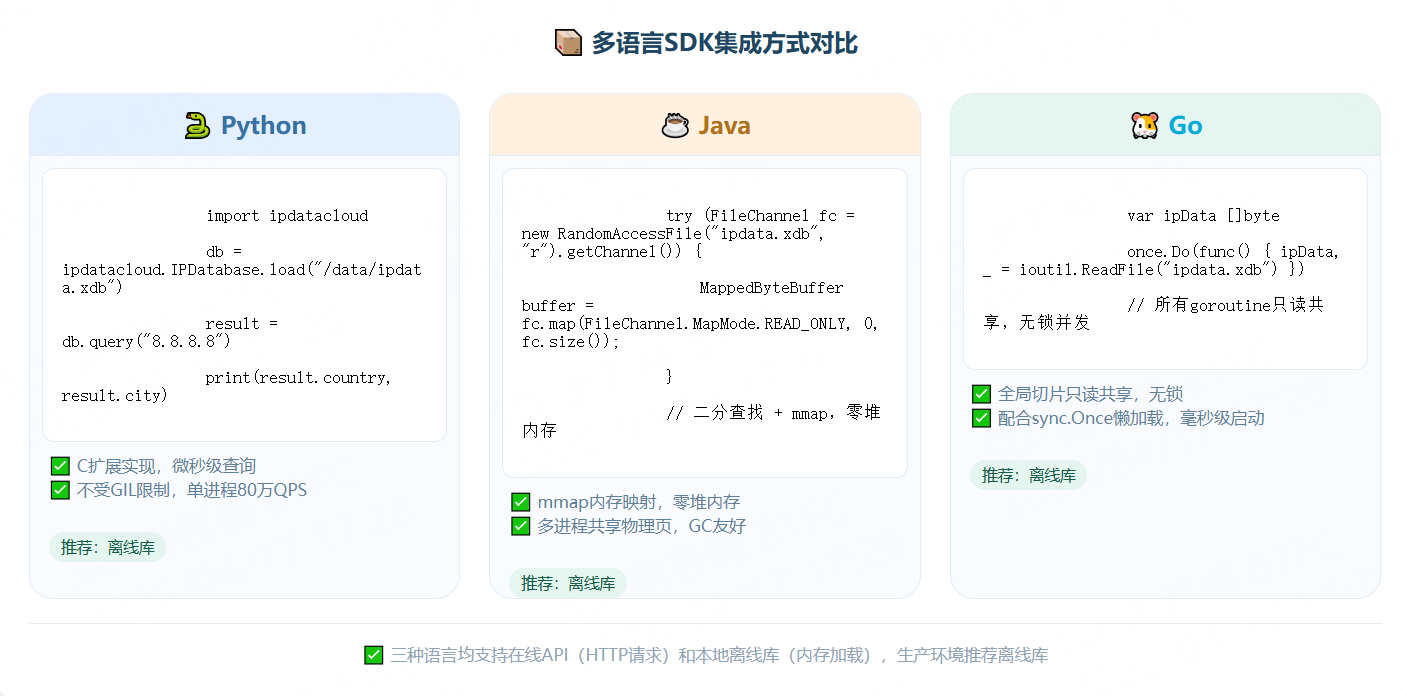Image resolution: width=1407 pixels, height=696 pixels.
Task: Click checkmark icon beside 不受GIL限制
Action: 60,490
